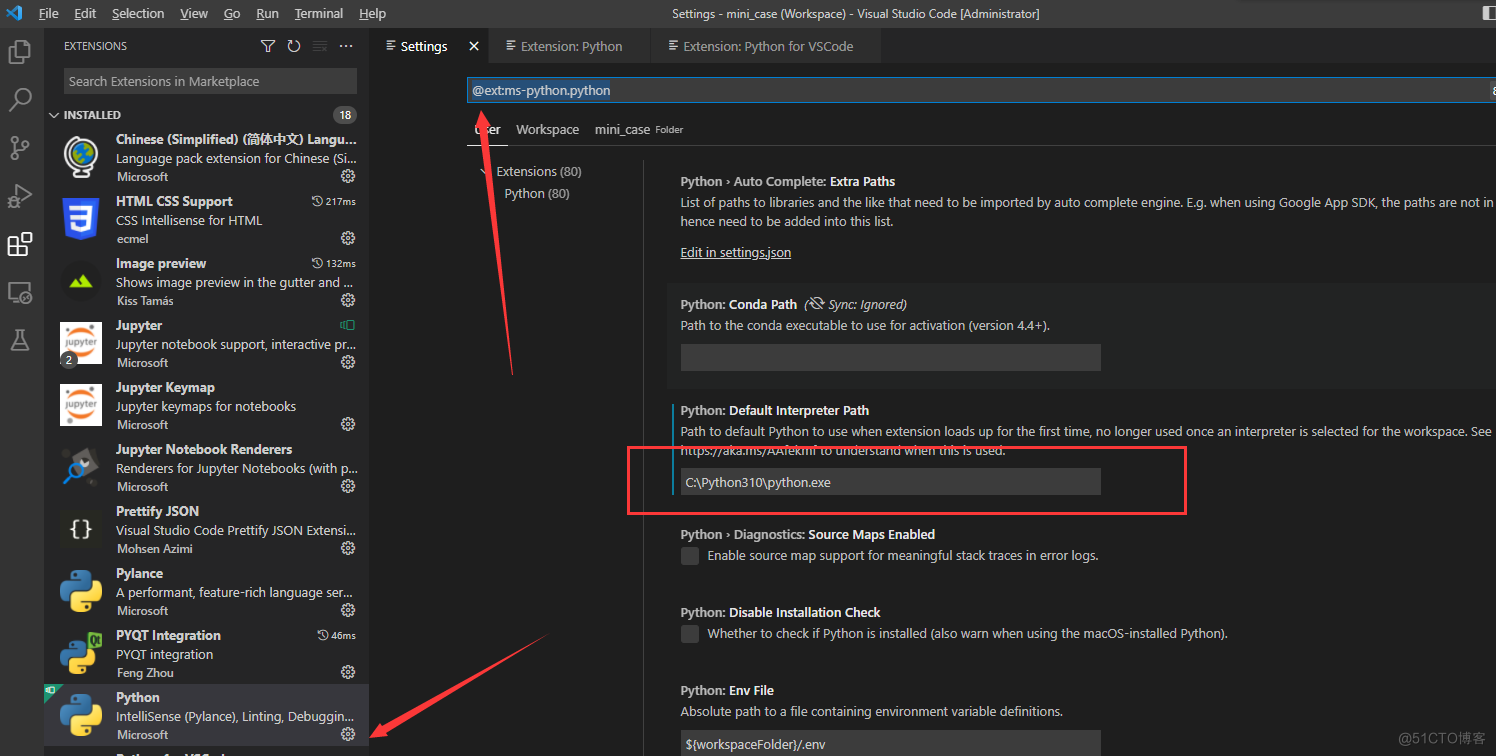Screen dimensions: 1496x756
Task: Click Edit in settings.json link
Action: 736,253
